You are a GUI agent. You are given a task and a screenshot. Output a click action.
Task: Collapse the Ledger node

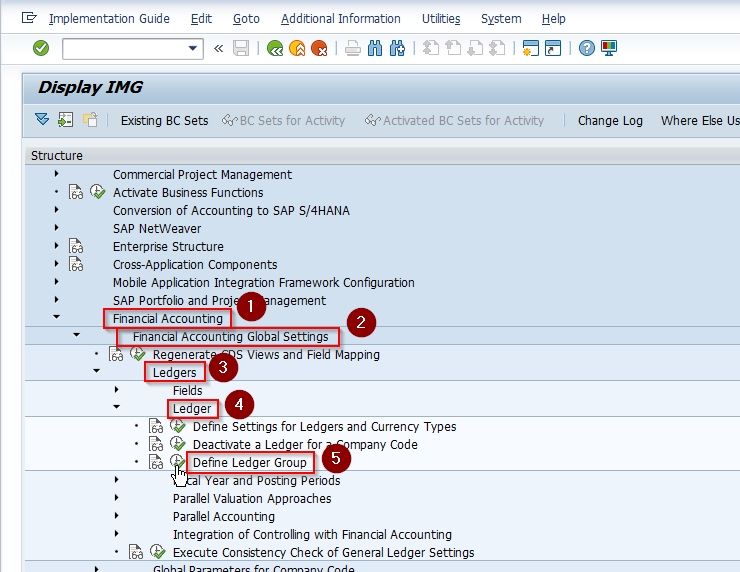tap(116, 407)
